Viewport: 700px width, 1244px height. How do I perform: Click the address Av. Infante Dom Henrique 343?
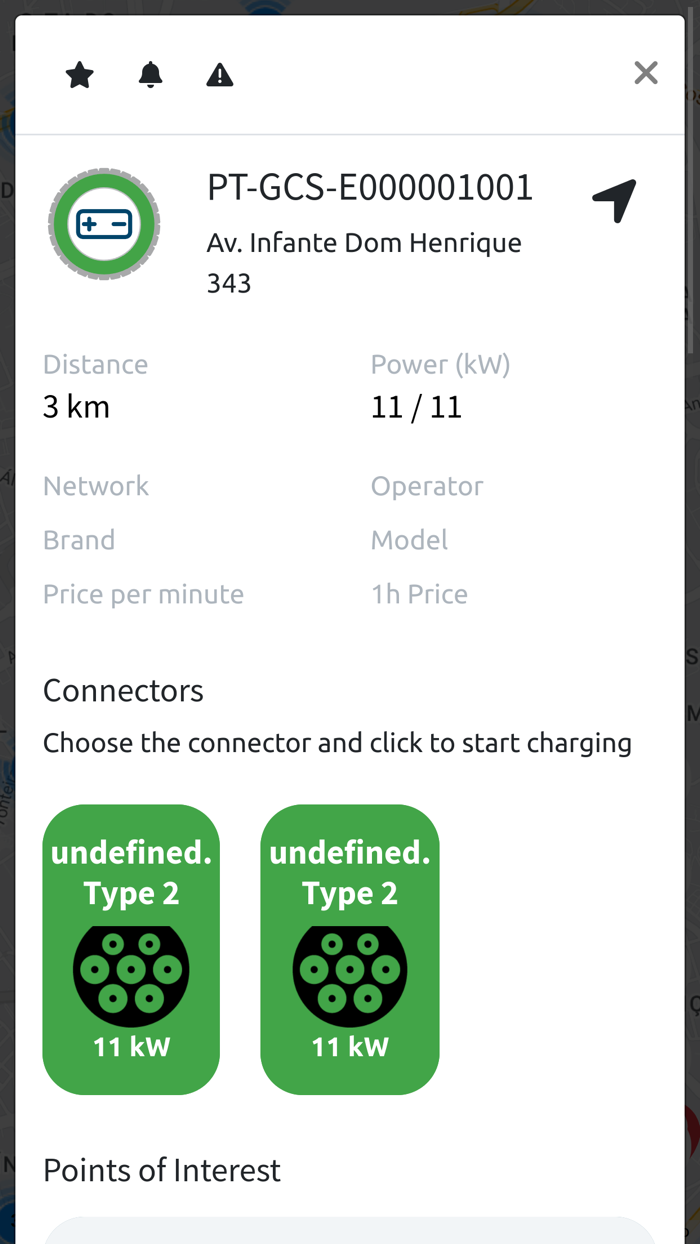[x=363, y=261]
